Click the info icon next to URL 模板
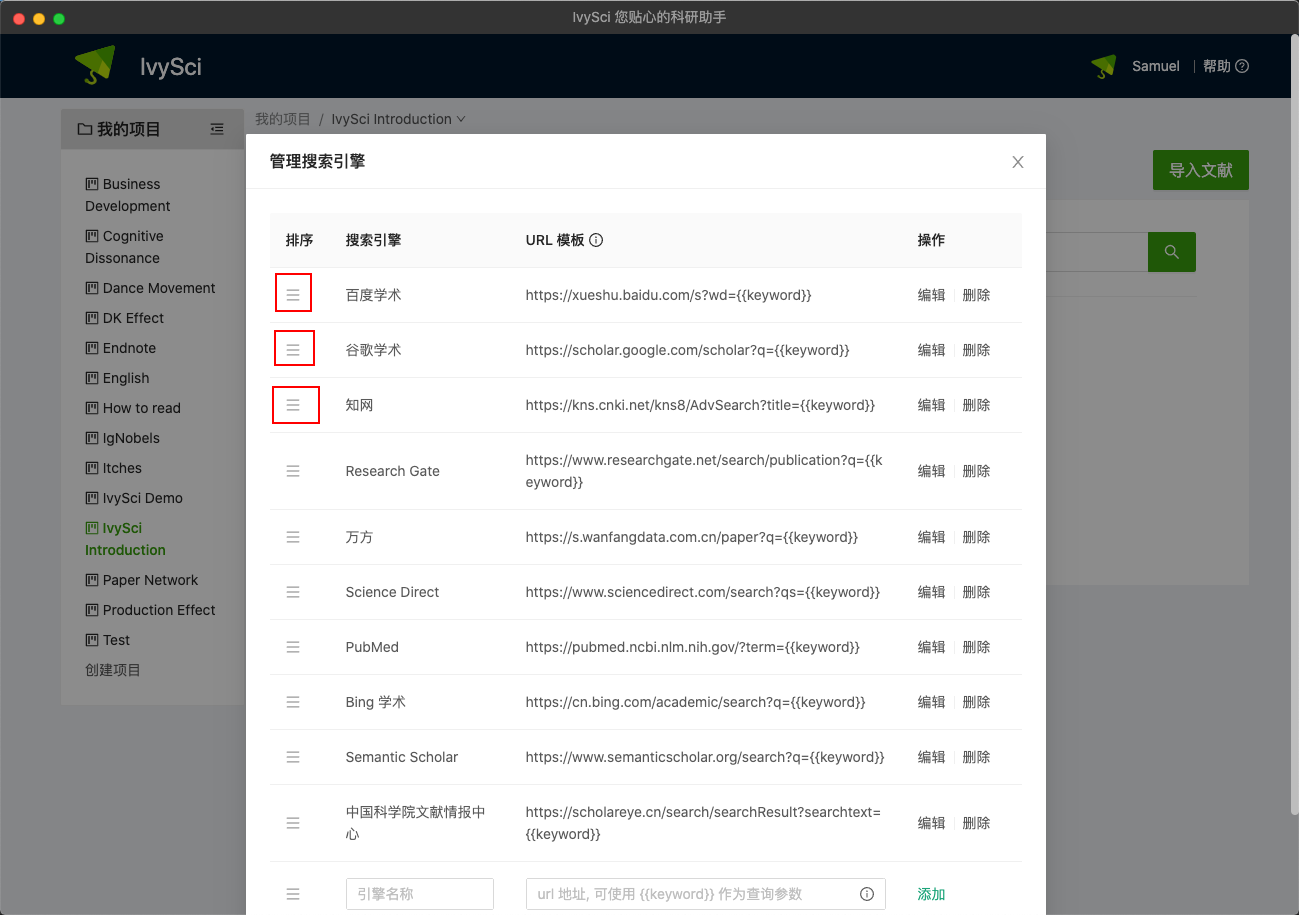The width and height of the screenshot is (1299, 915). tap(596, 240)
